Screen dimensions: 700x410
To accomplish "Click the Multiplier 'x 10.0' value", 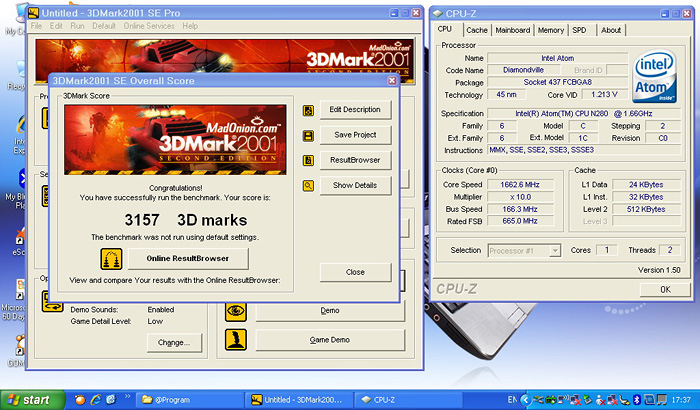I will [x=520, y=197].
